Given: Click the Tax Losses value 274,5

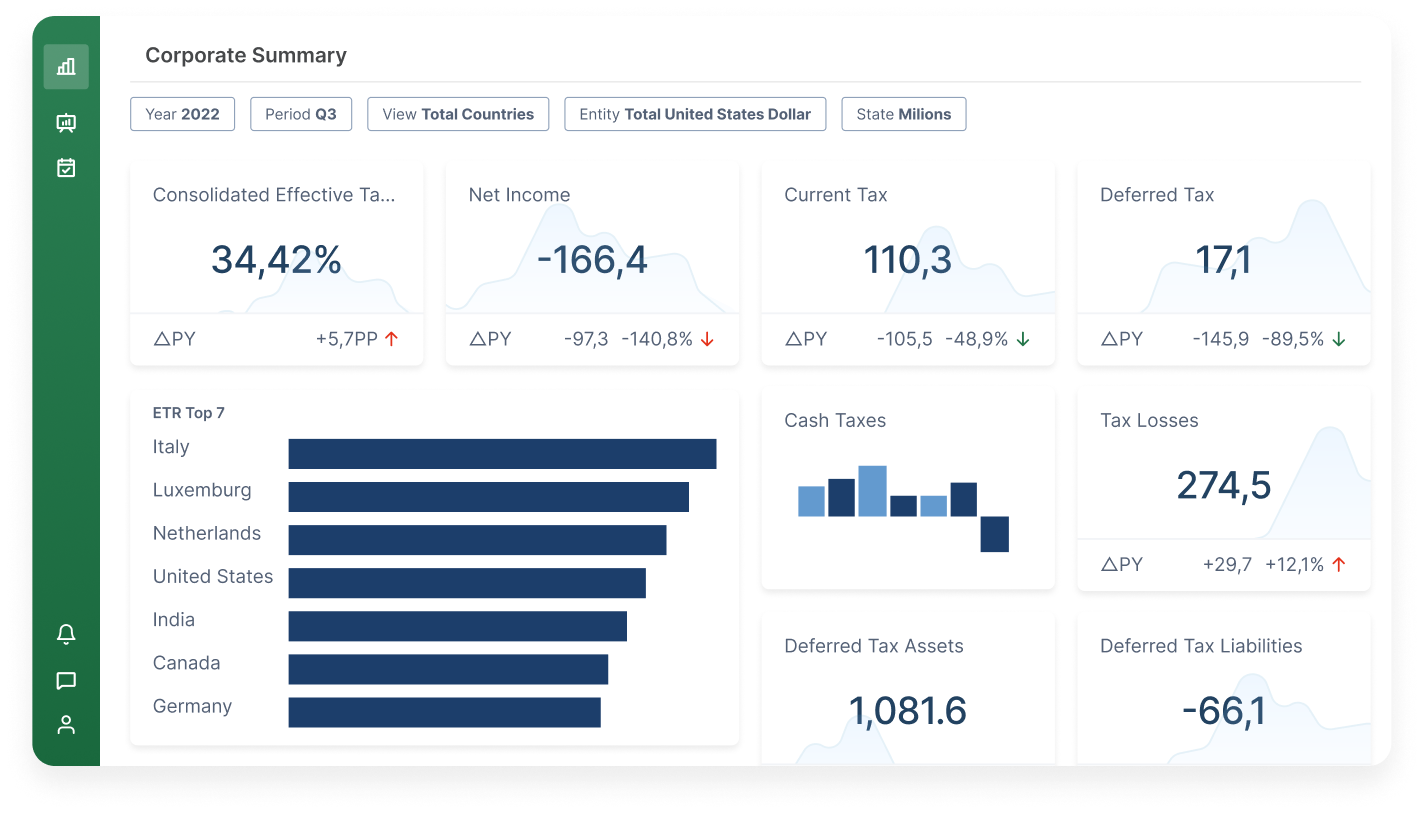Looking at the screenshot, I should (x=1222, y=485).
